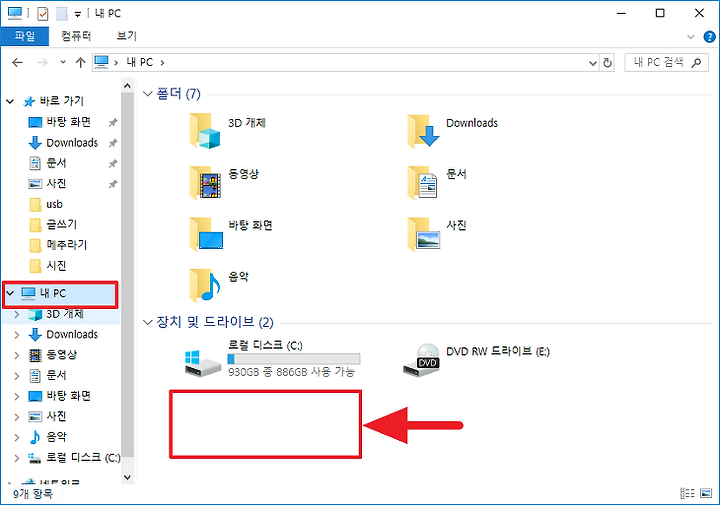This screenshot has width=720, height=505.
Task: Expand 3D 개체 in the tree
Action: [17, 314]
